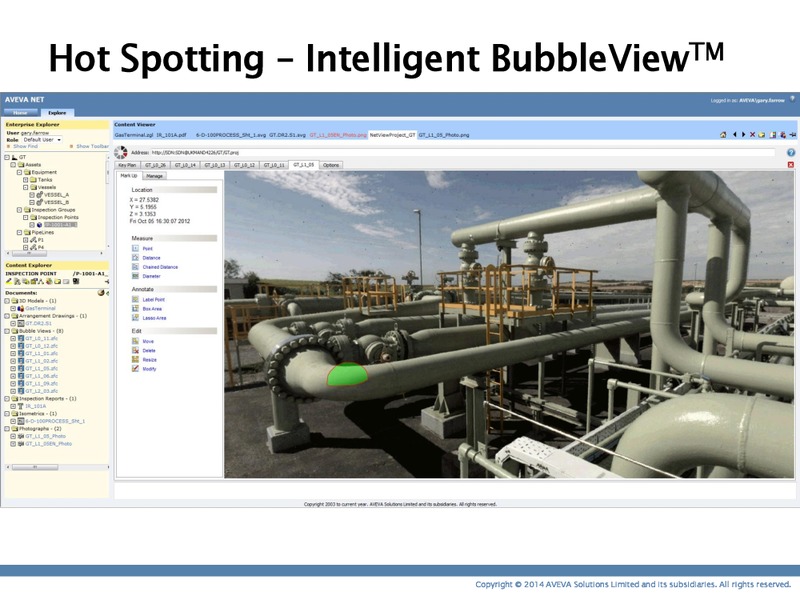Switch to the GasTerminal.zgl open document

tap(134, 135)
